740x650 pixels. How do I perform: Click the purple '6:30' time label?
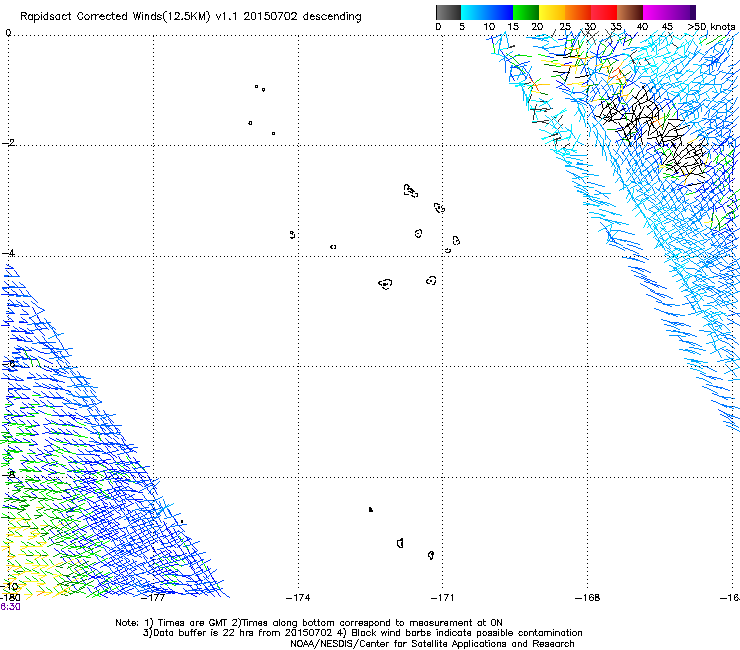(10, 607)
